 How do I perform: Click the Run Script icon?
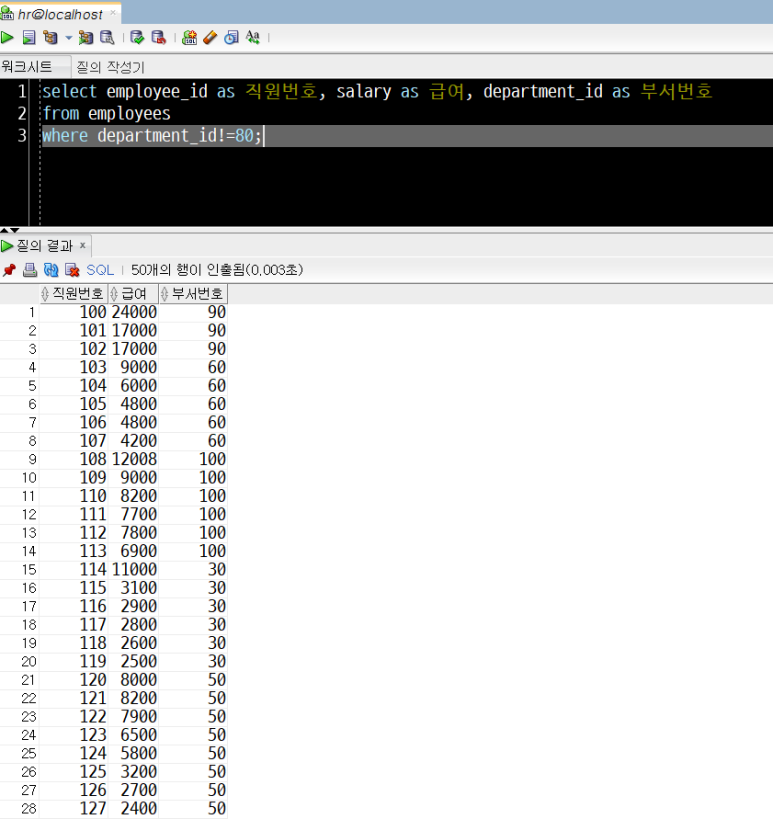(29, 38)
